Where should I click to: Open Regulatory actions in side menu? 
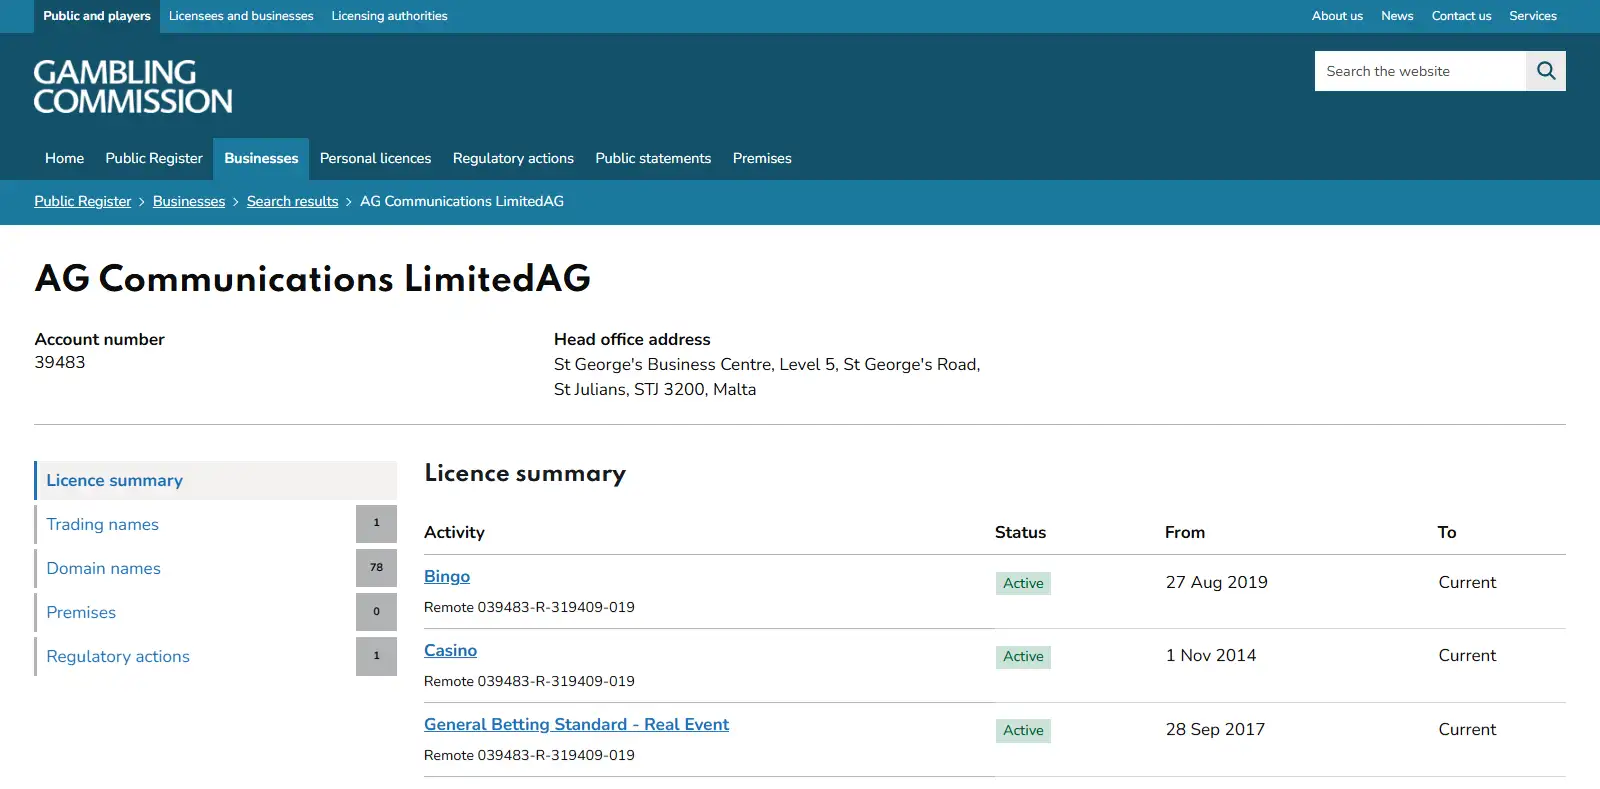[x=118, y=656]
